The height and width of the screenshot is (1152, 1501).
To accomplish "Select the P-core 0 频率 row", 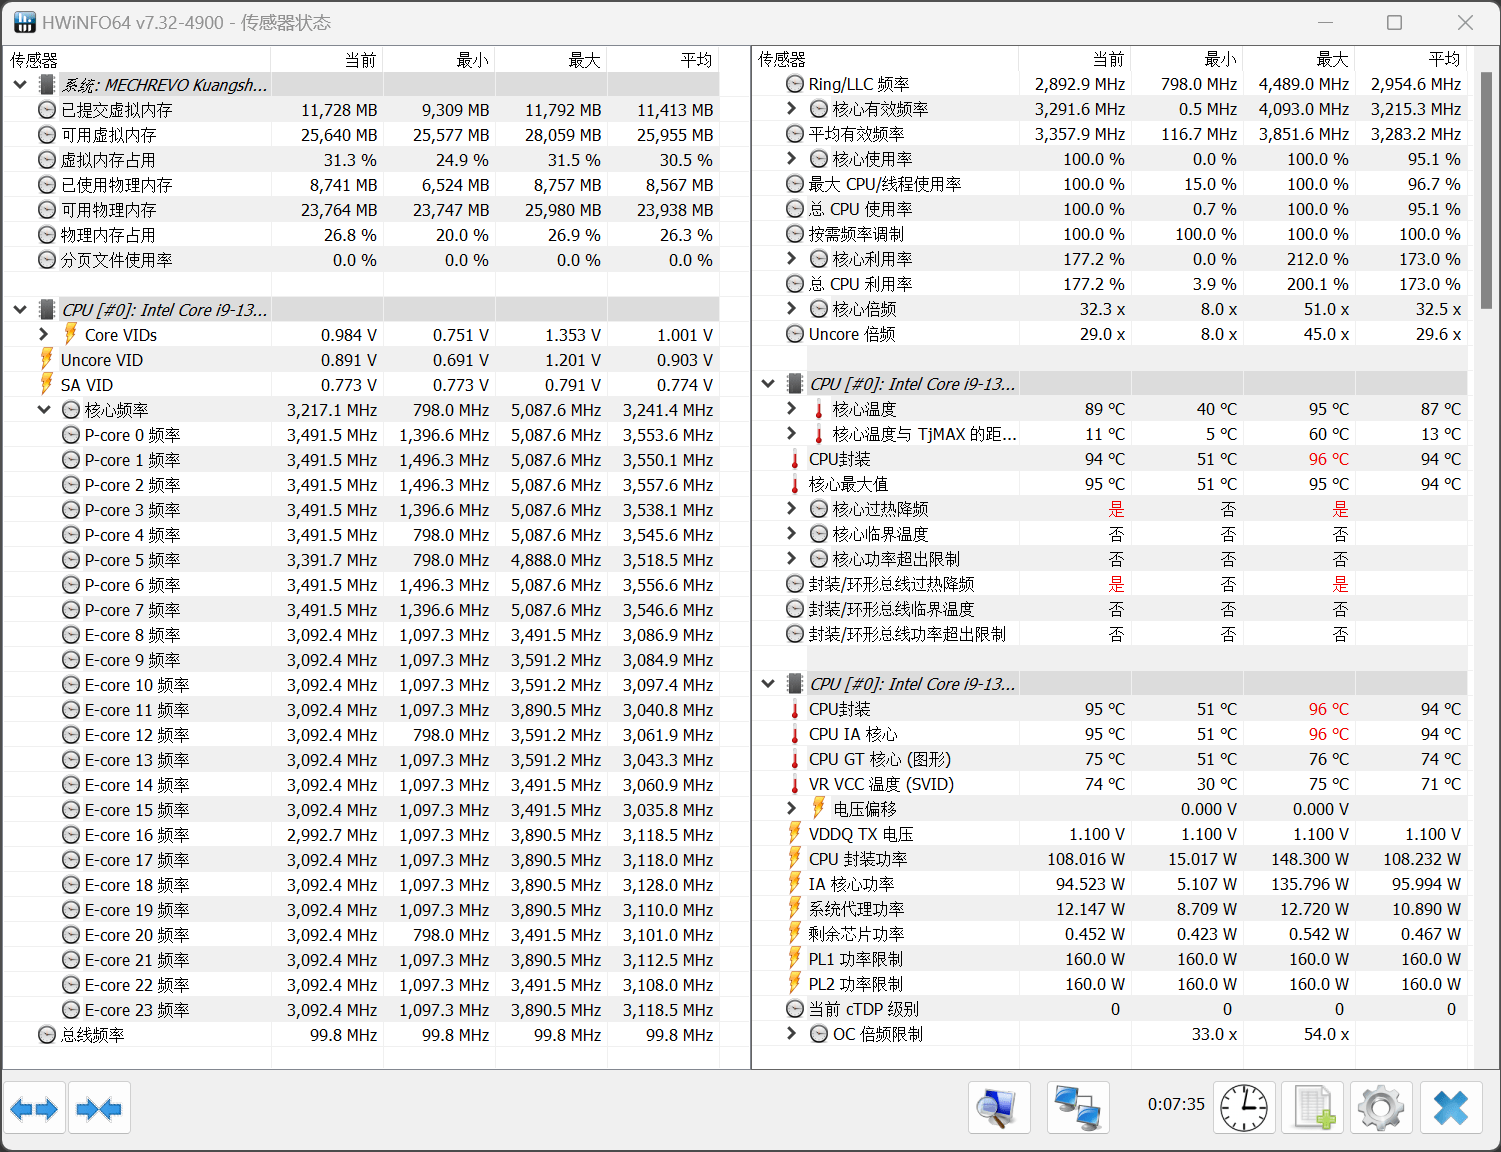I will tap(362, 435).
